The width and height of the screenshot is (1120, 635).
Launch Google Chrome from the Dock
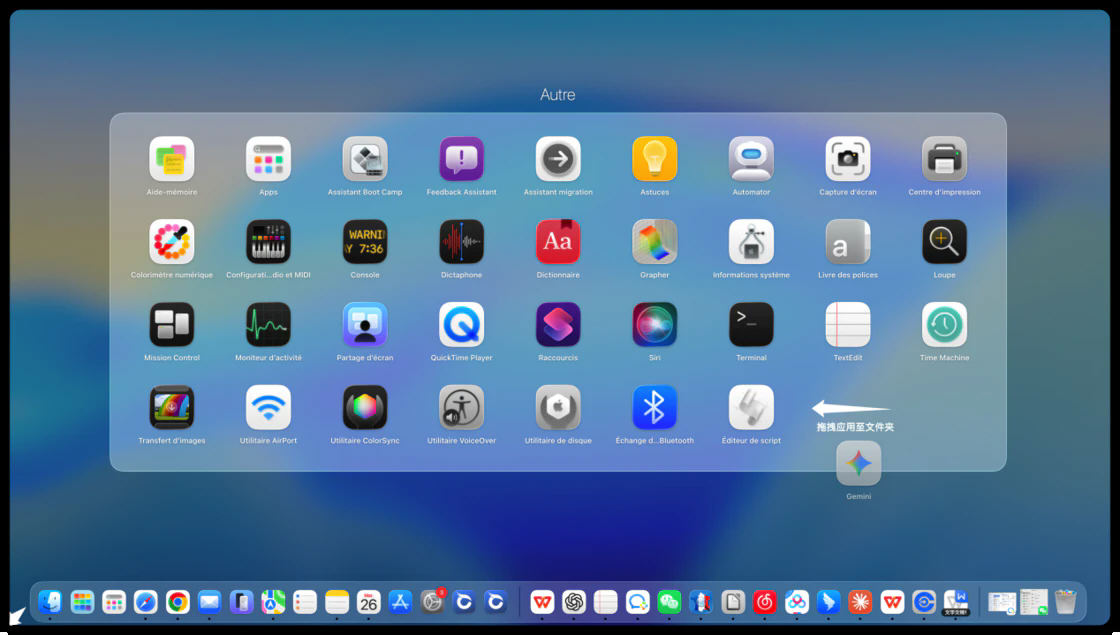(177, 602)
